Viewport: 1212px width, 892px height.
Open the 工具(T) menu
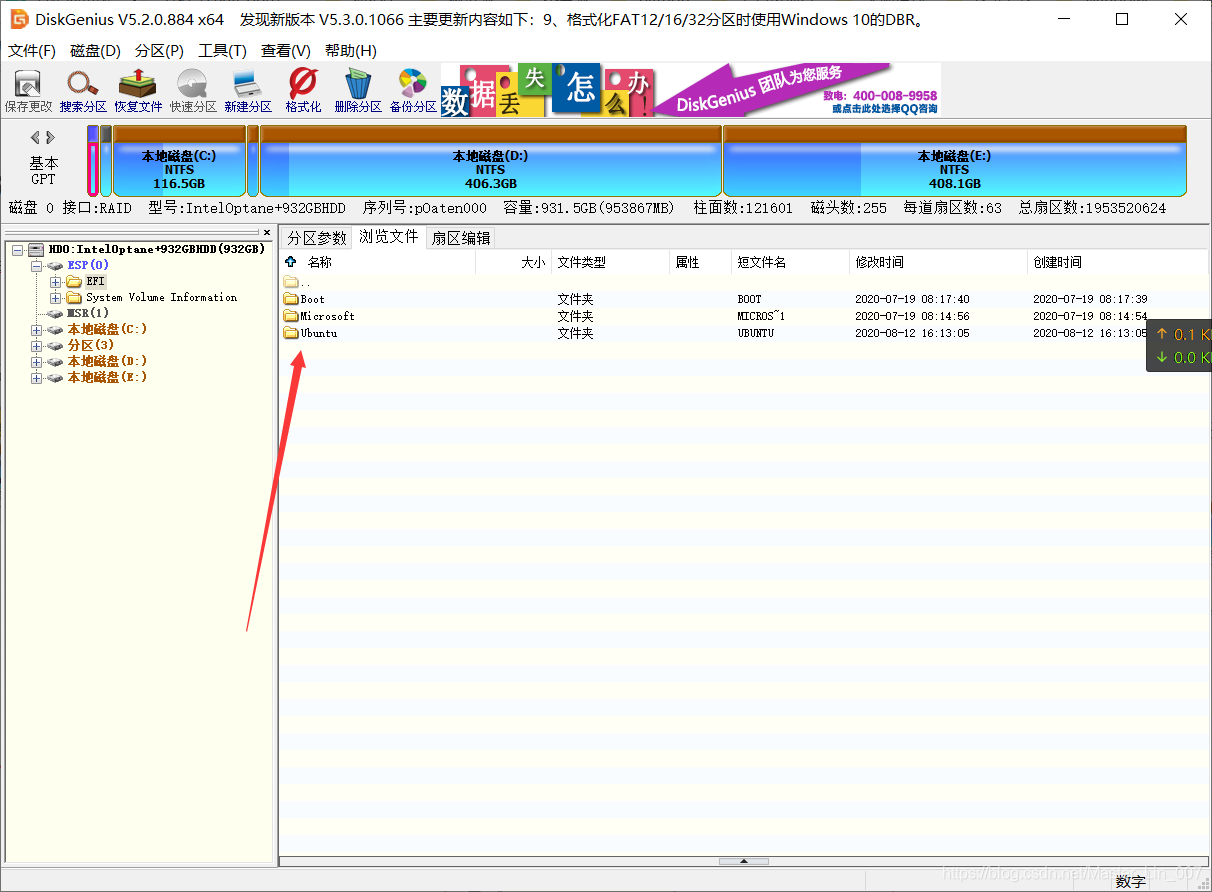point(222,51)
